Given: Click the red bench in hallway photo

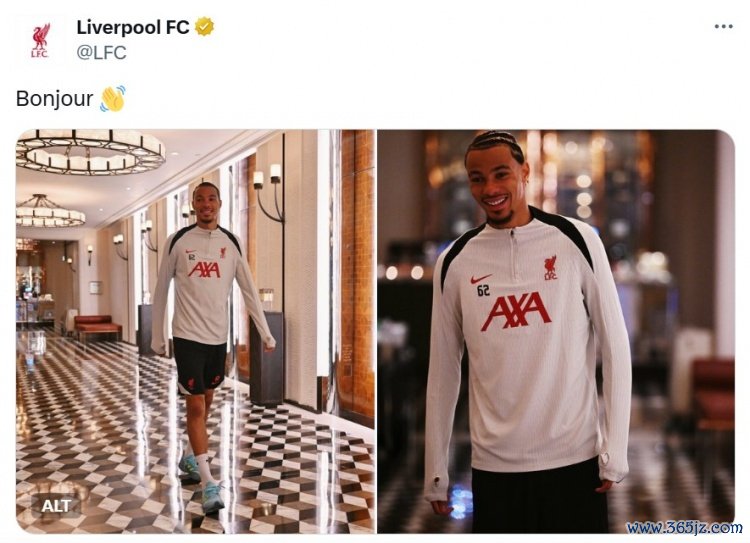Looking at the screenshot, I should [98, 325].
